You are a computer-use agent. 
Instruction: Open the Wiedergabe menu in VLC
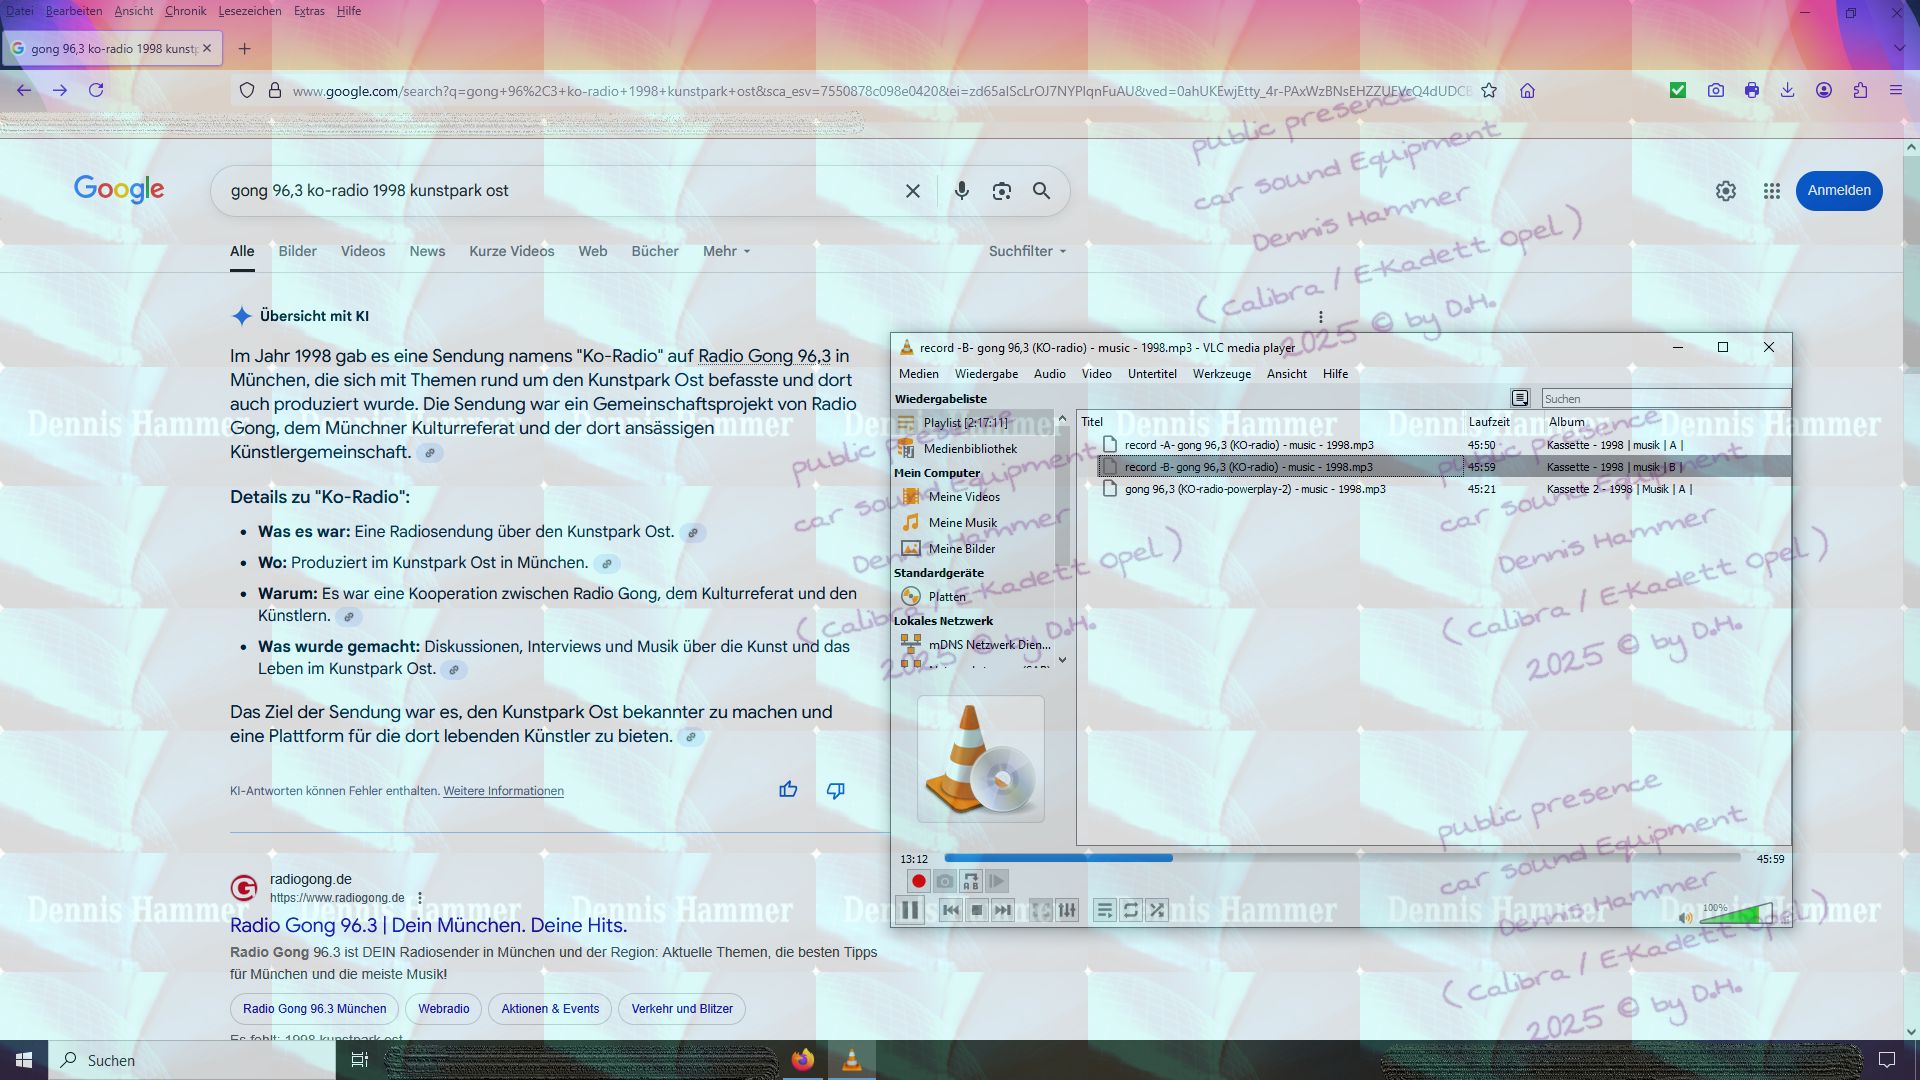point(985,374)
